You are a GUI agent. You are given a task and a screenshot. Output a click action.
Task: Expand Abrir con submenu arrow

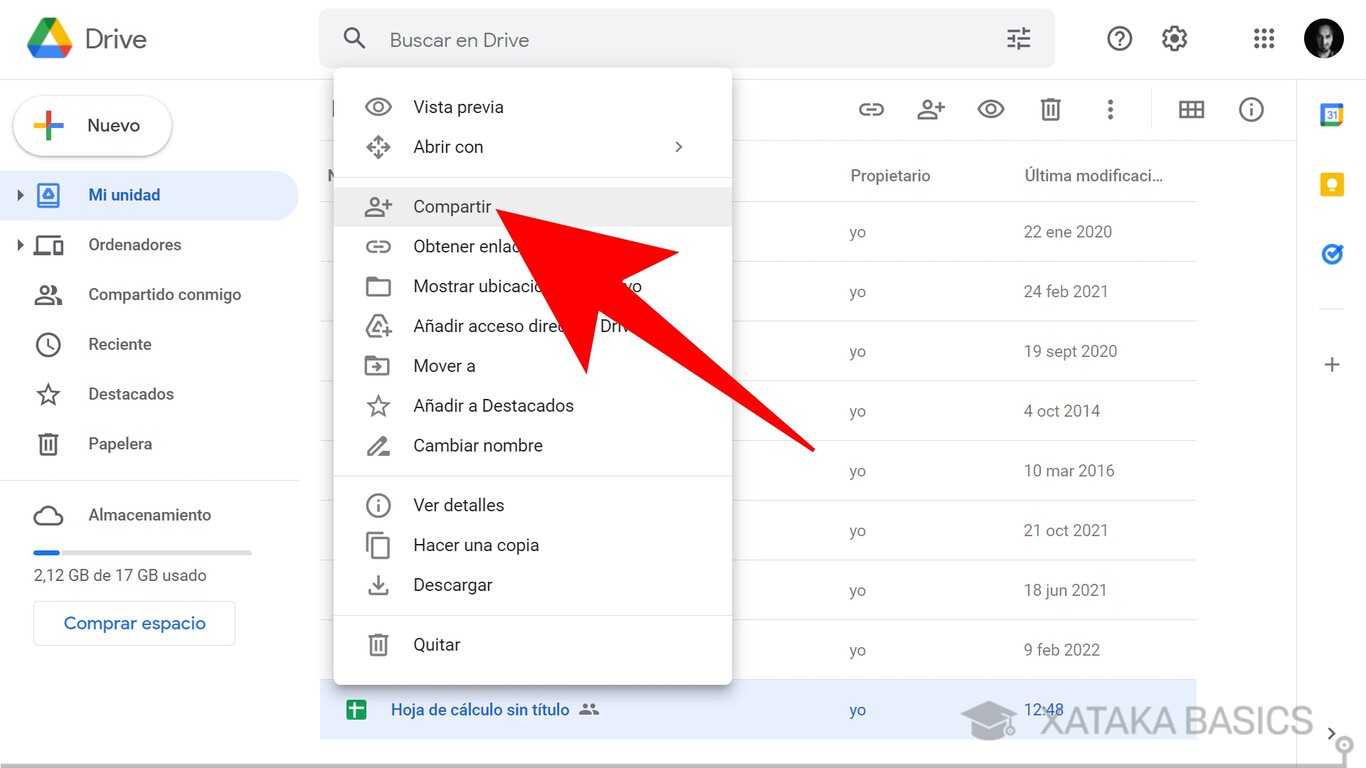(x=679, y=147)
